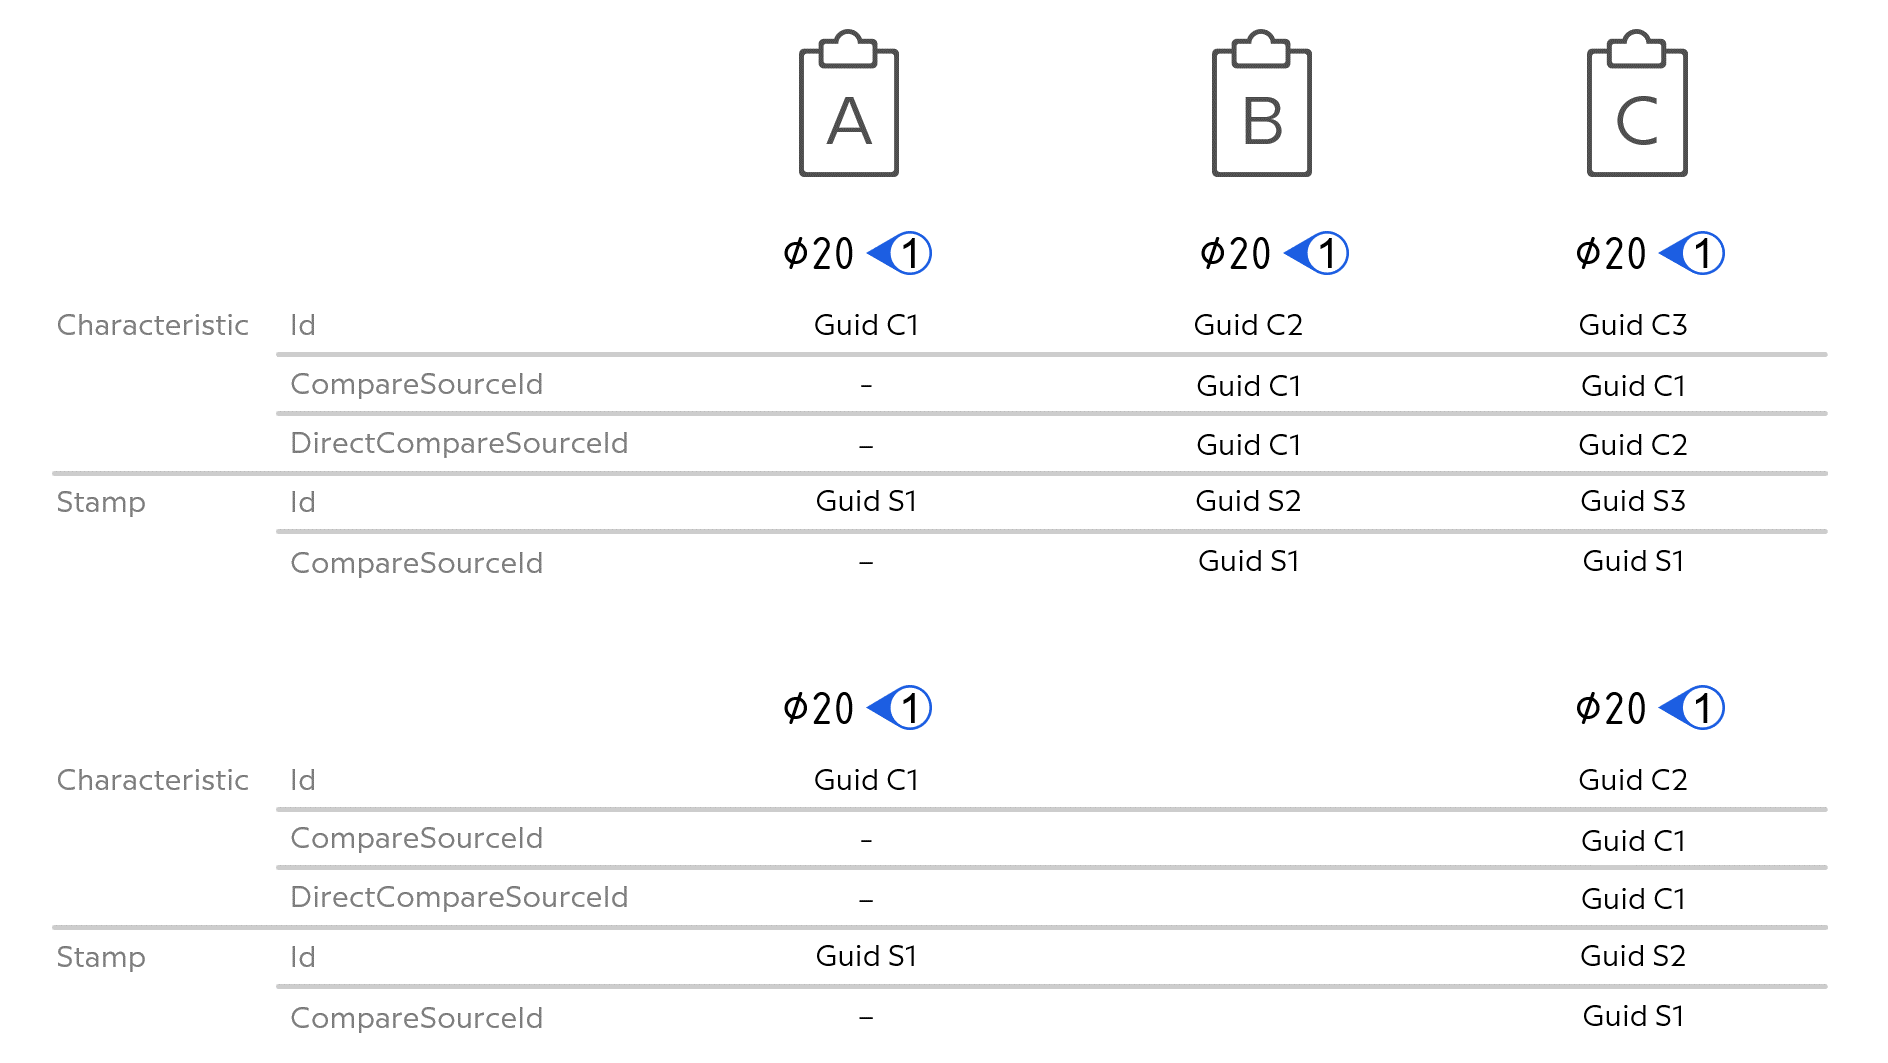Select blue stamp 1 in lower table, column C

pos(1692,708)
